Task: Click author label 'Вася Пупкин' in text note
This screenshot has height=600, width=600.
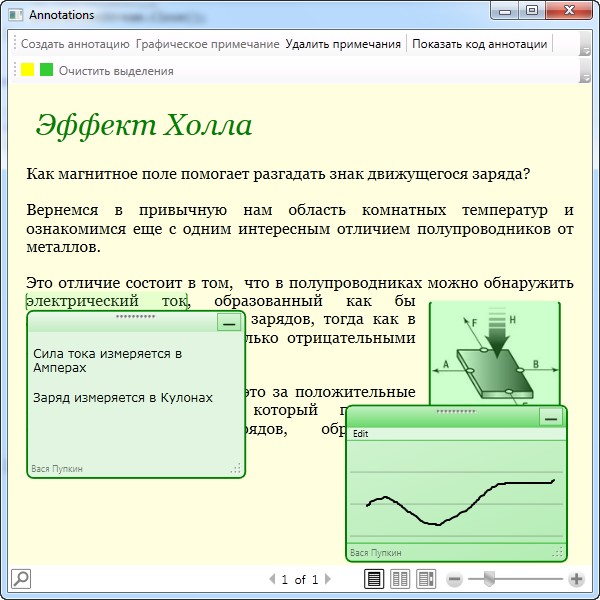Action: 57,469
